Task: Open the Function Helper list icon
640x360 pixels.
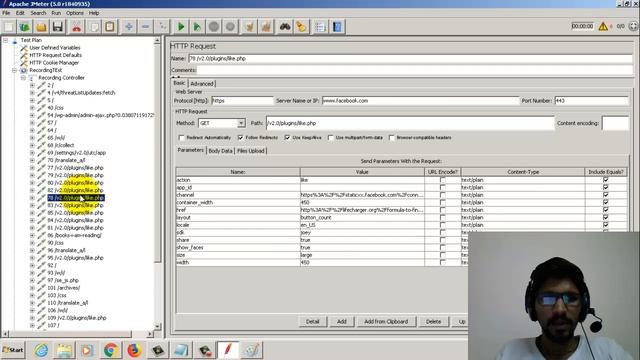Action: [320, 27]
